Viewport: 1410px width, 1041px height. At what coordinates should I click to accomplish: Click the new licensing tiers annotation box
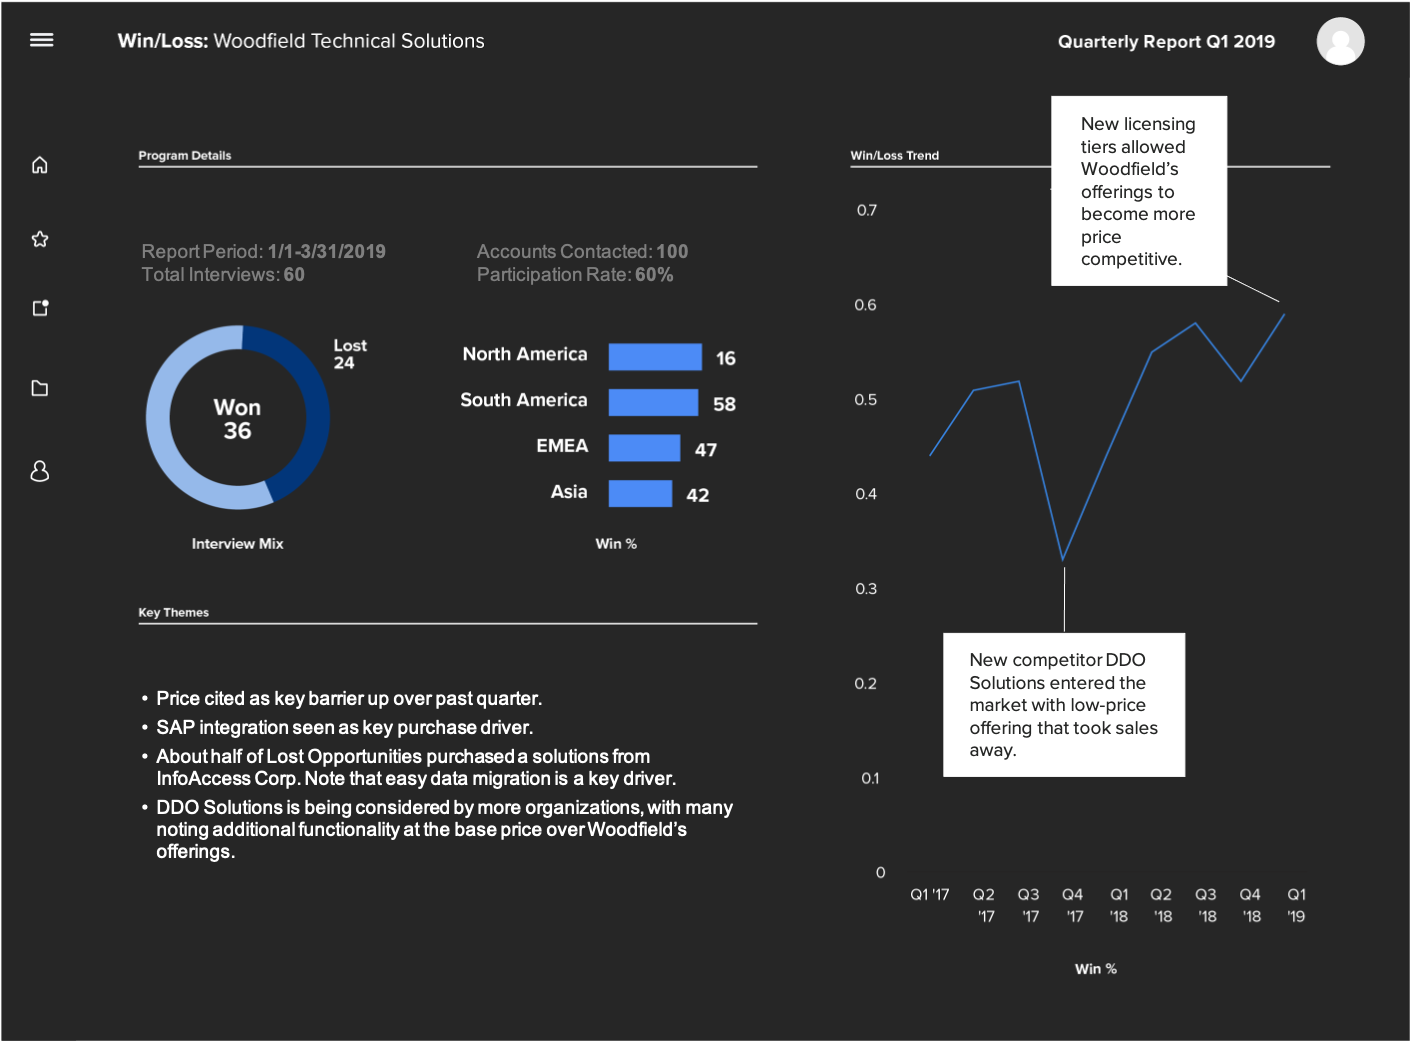coord(1139,191)
